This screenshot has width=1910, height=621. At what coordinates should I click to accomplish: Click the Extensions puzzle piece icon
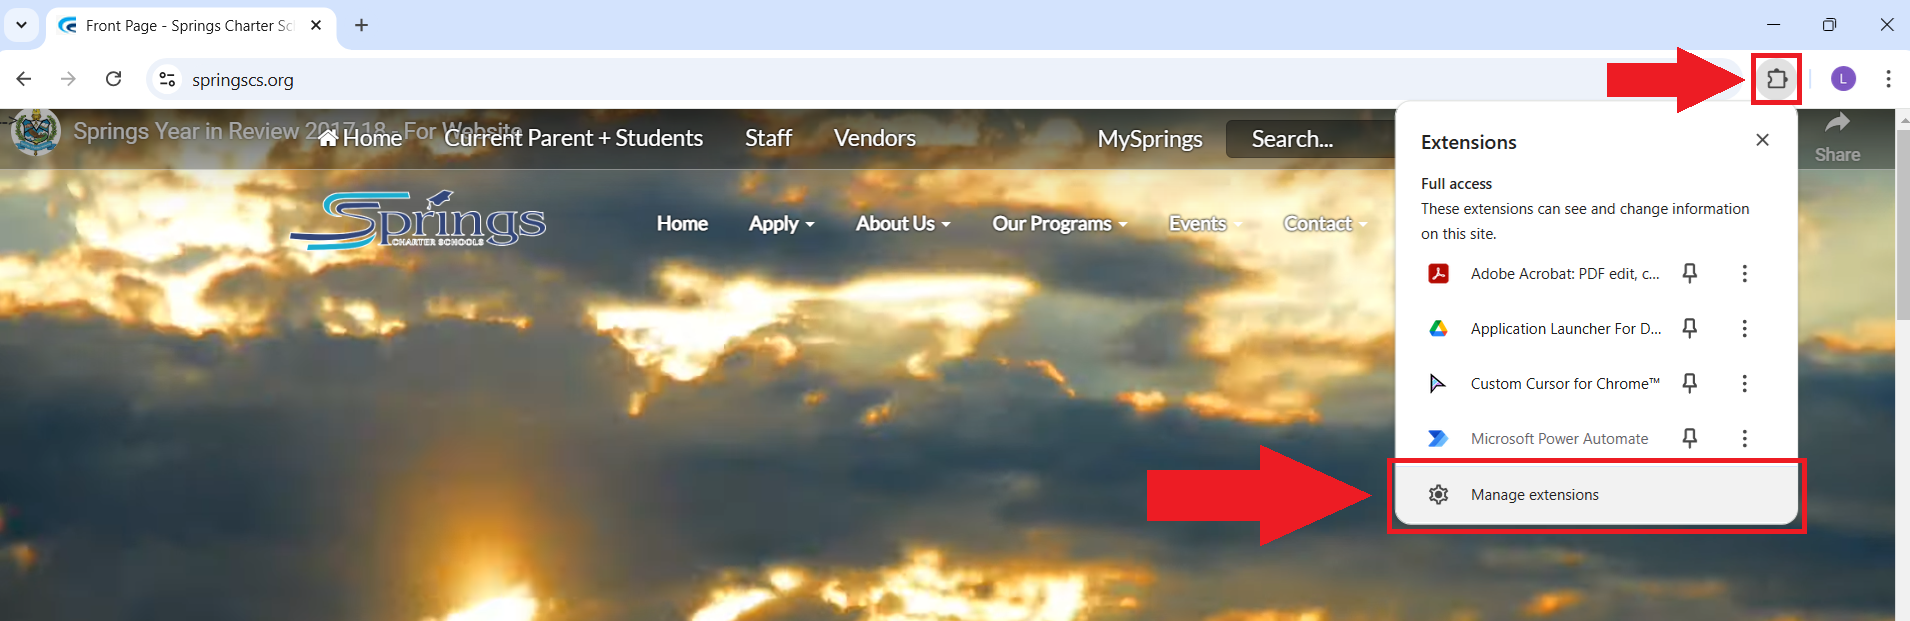1776,79
